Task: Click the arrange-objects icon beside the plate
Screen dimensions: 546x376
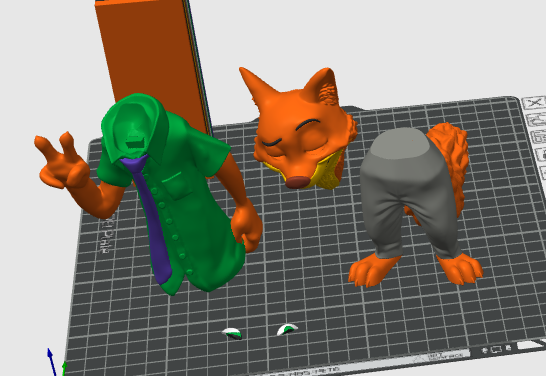Action: coord(539,136)
